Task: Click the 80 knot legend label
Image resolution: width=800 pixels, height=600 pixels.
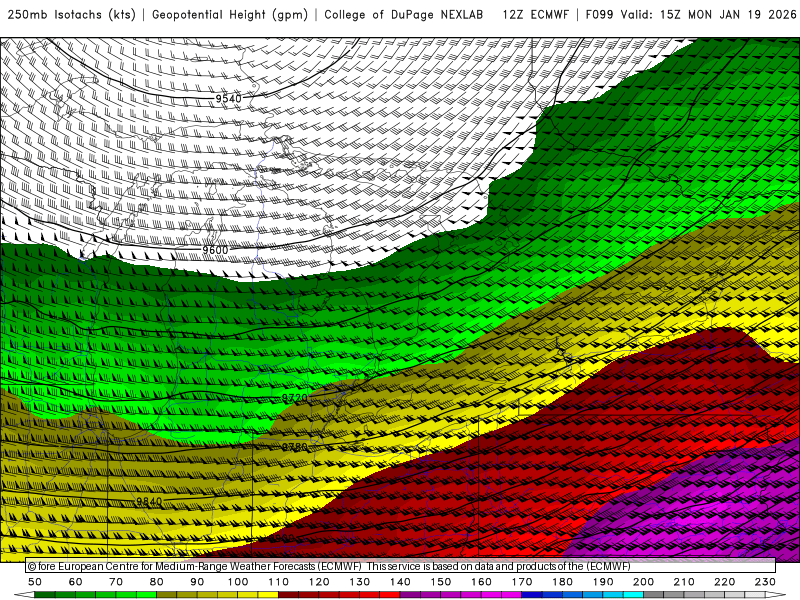Action: click(x=157, y=582)
